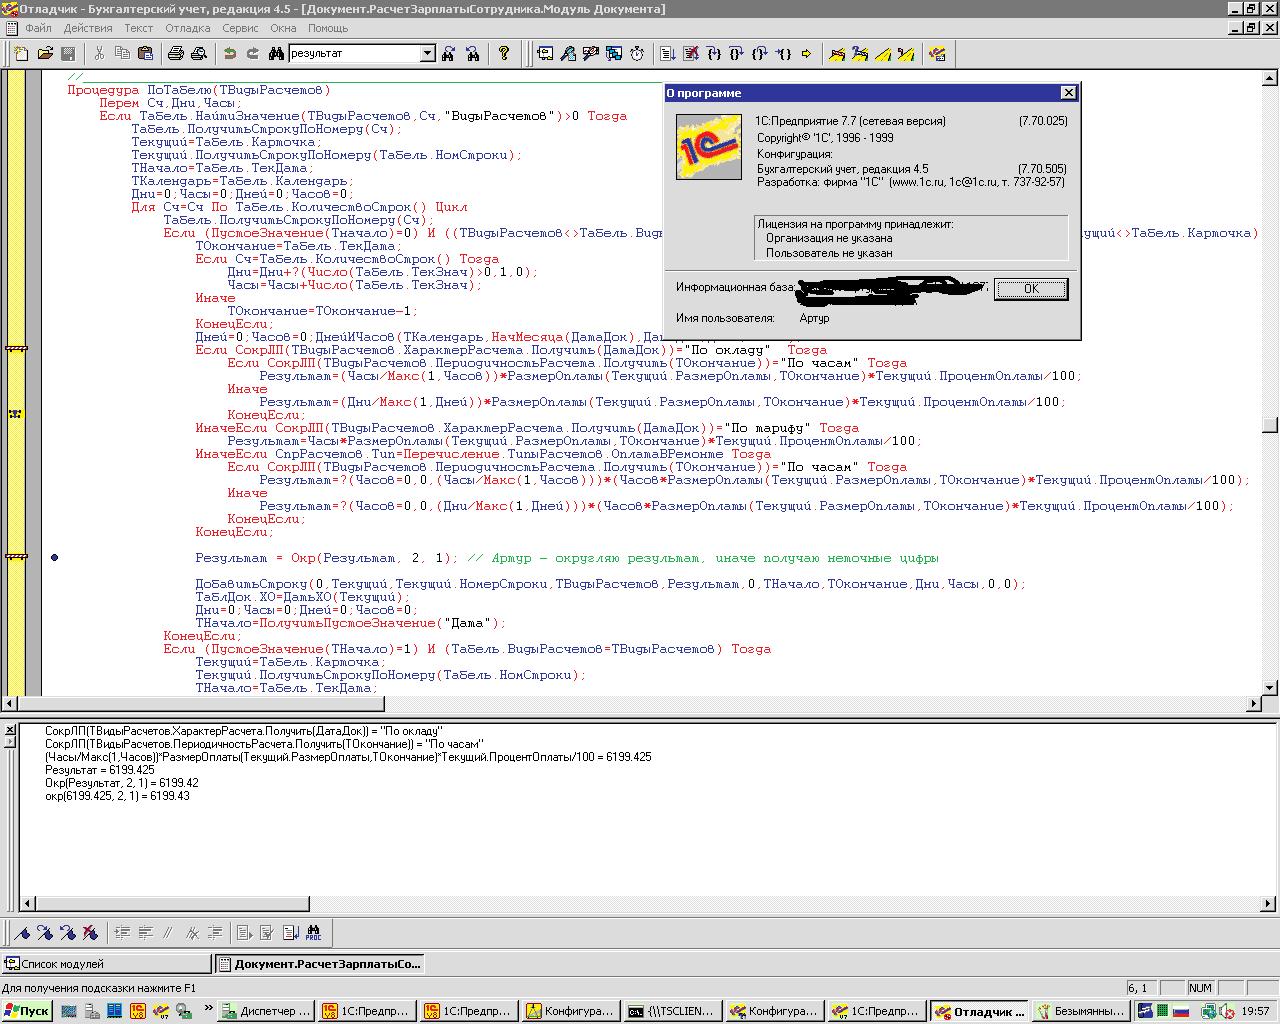Switch to Список модулей window tab
This screenshot has width=1280, height=1024.
tap(105, 964)
